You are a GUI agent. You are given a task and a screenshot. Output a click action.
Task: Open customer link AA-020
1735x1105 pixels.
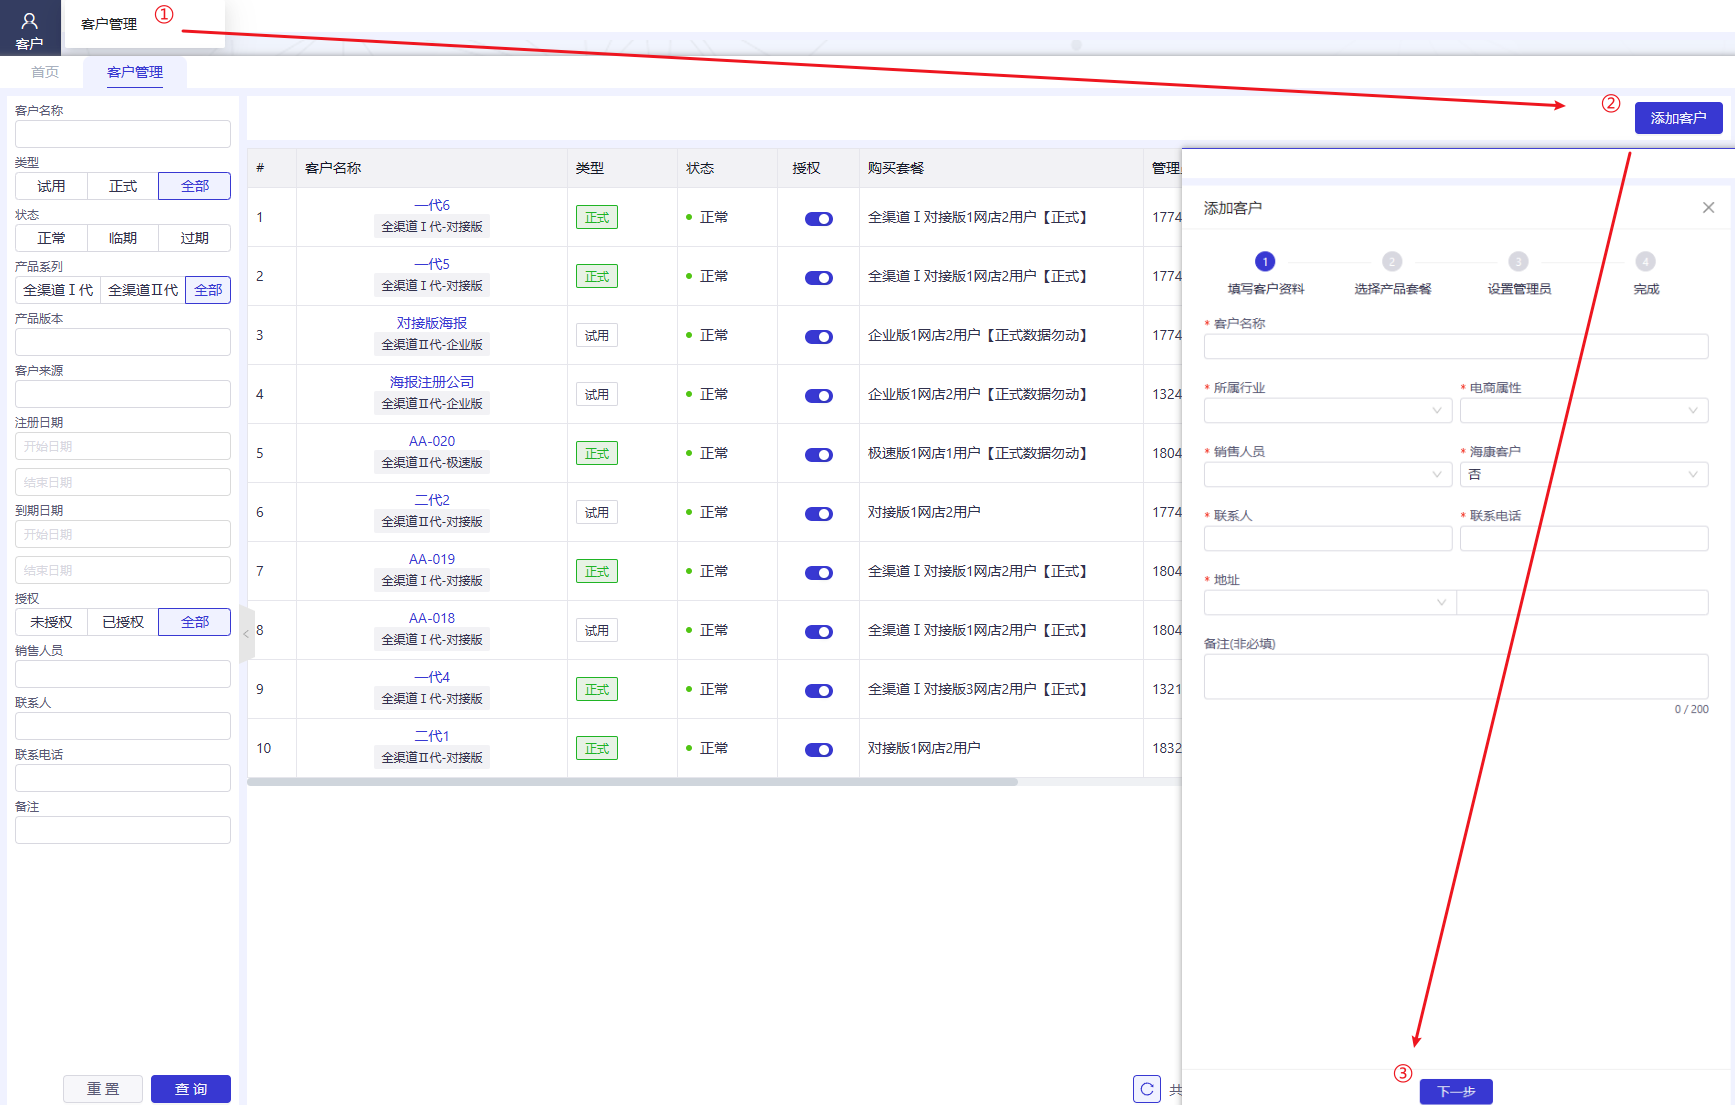432,441
